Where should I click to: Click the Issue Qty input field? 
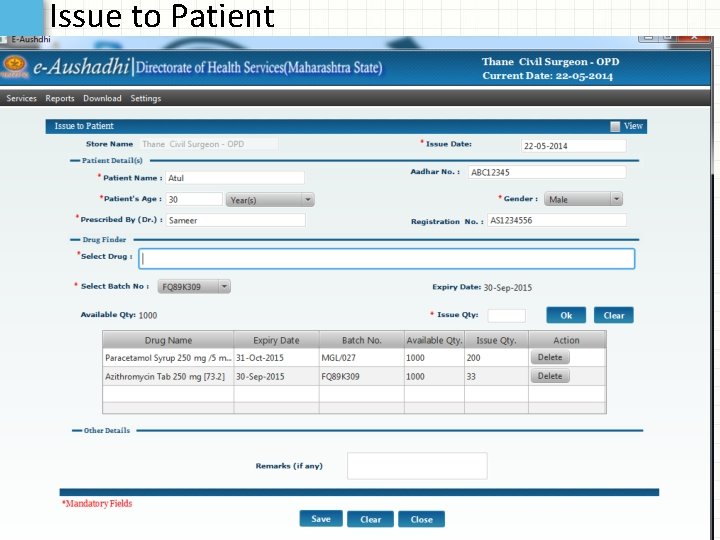(506, 315)
